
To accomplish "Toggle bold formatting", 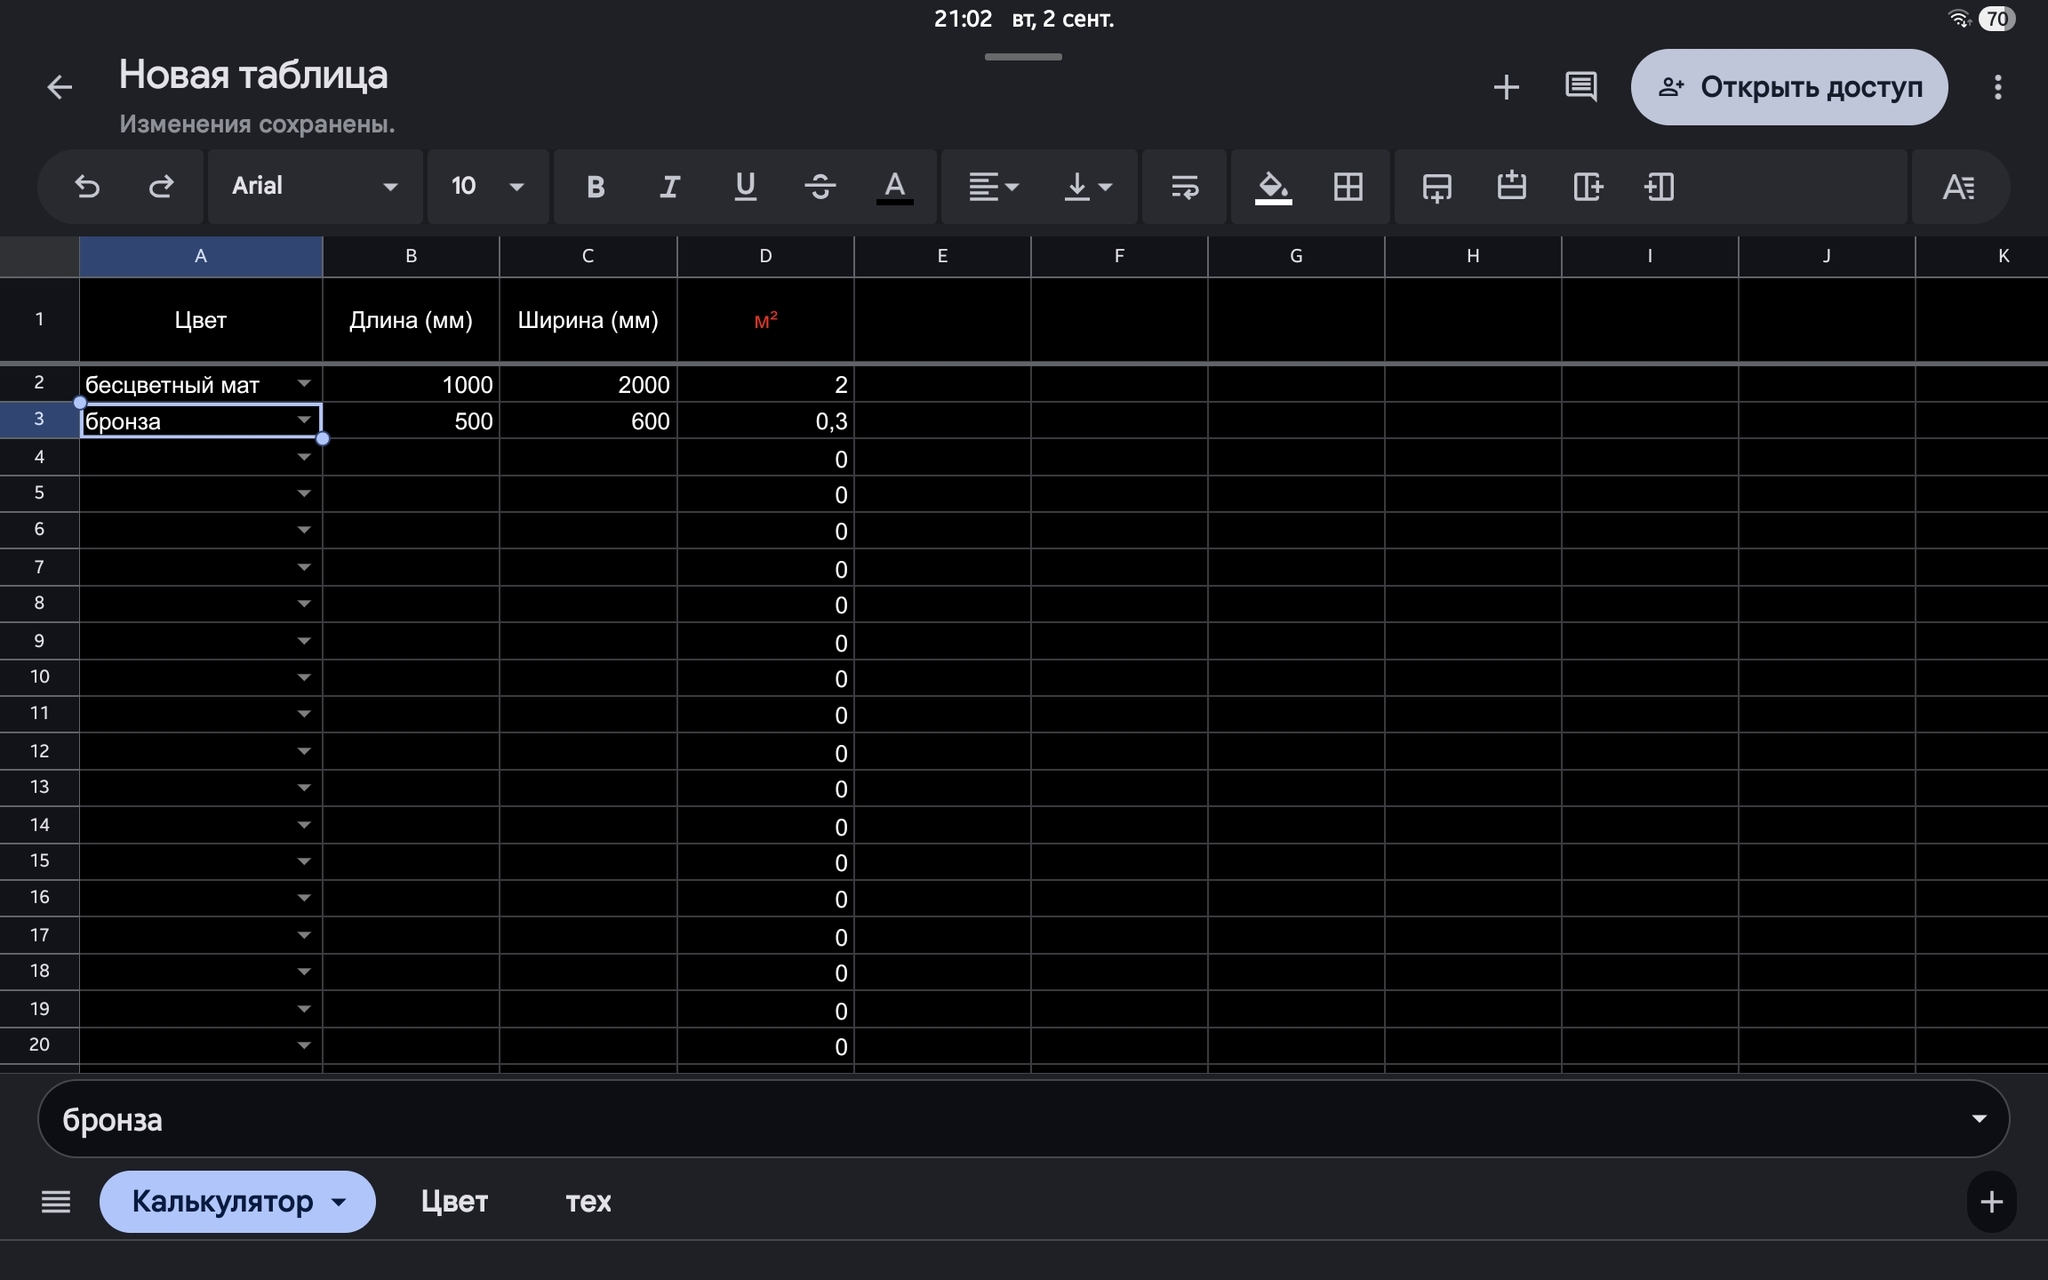I will [x=595, y=187].
